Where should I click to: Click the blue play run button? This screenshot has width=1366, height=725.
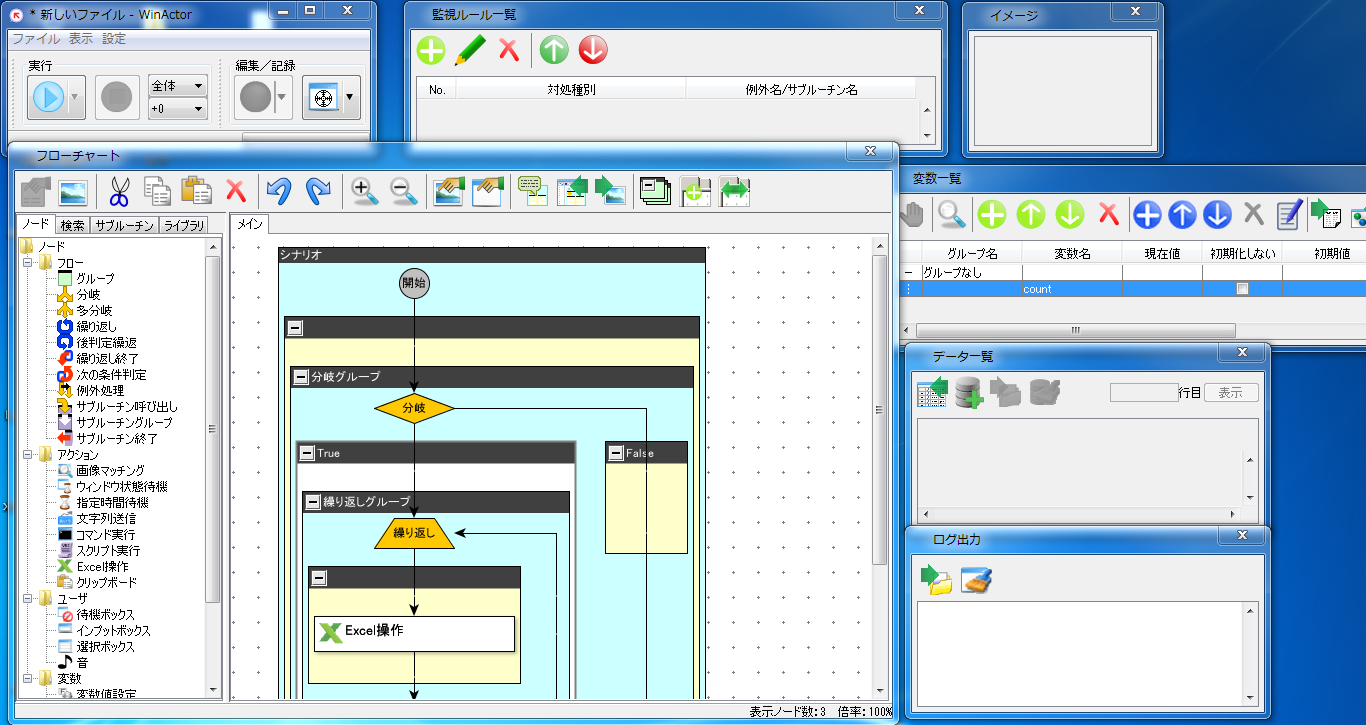tap(48, 97)
